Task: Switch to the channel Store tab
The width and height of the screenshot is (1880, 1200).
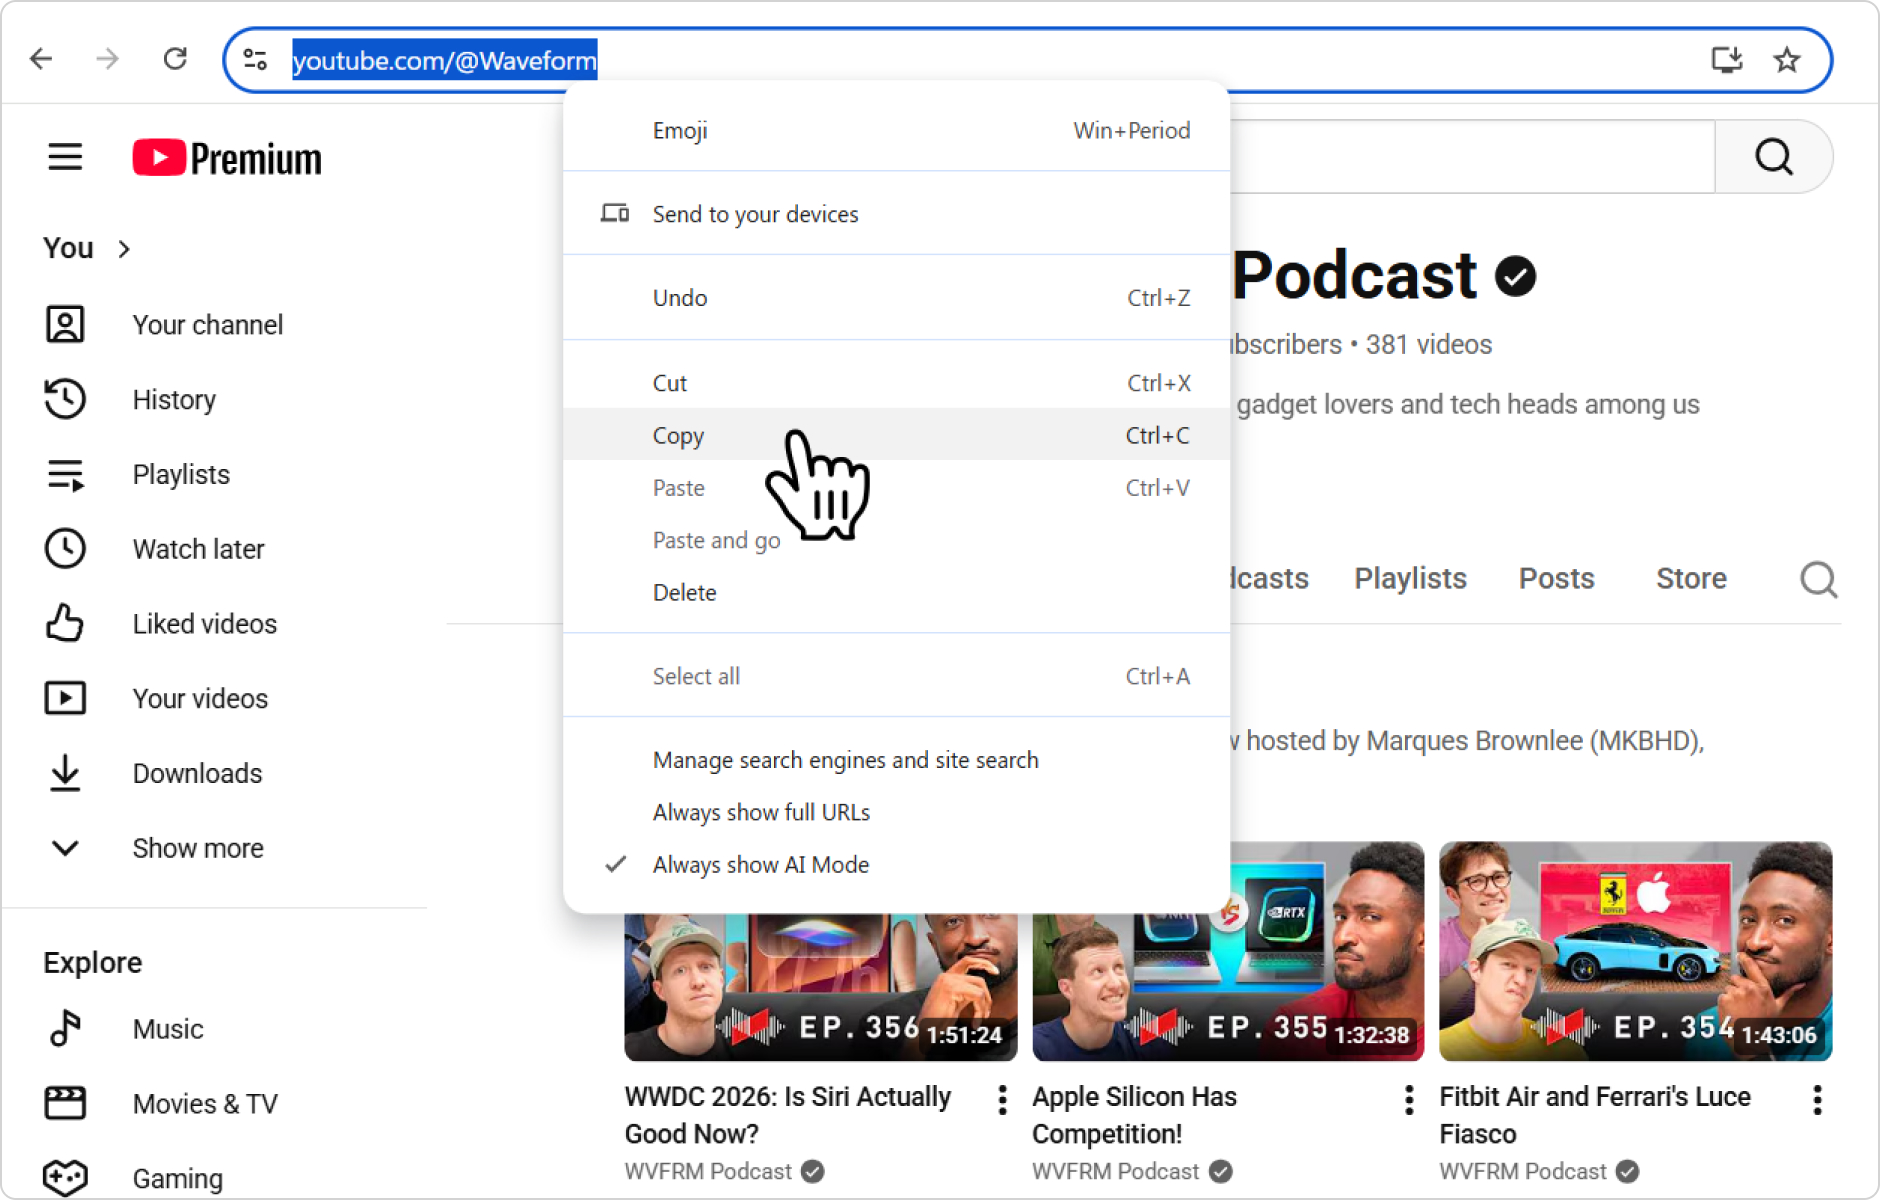Action: pyautogui.click(x=1691, y=578)
